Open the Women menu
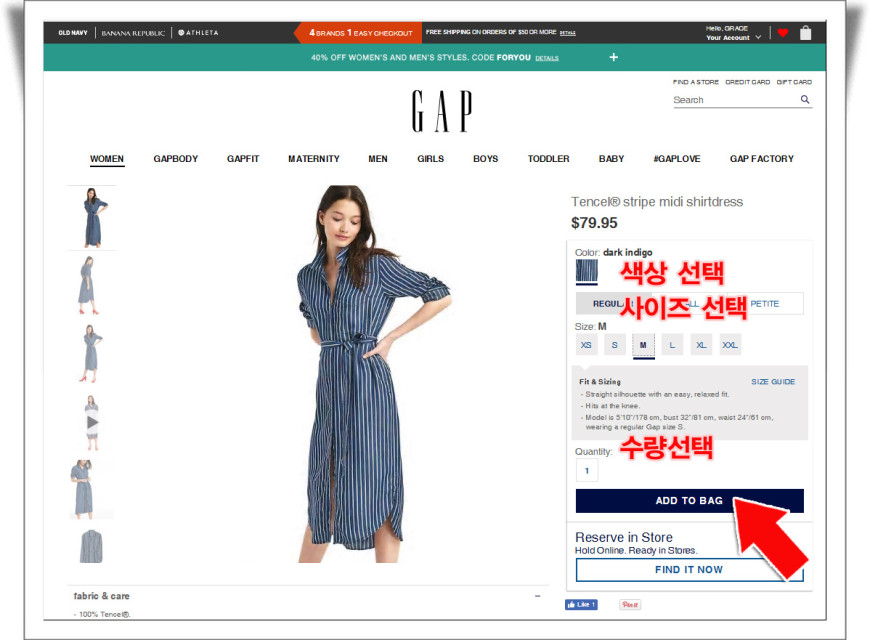 107,159
